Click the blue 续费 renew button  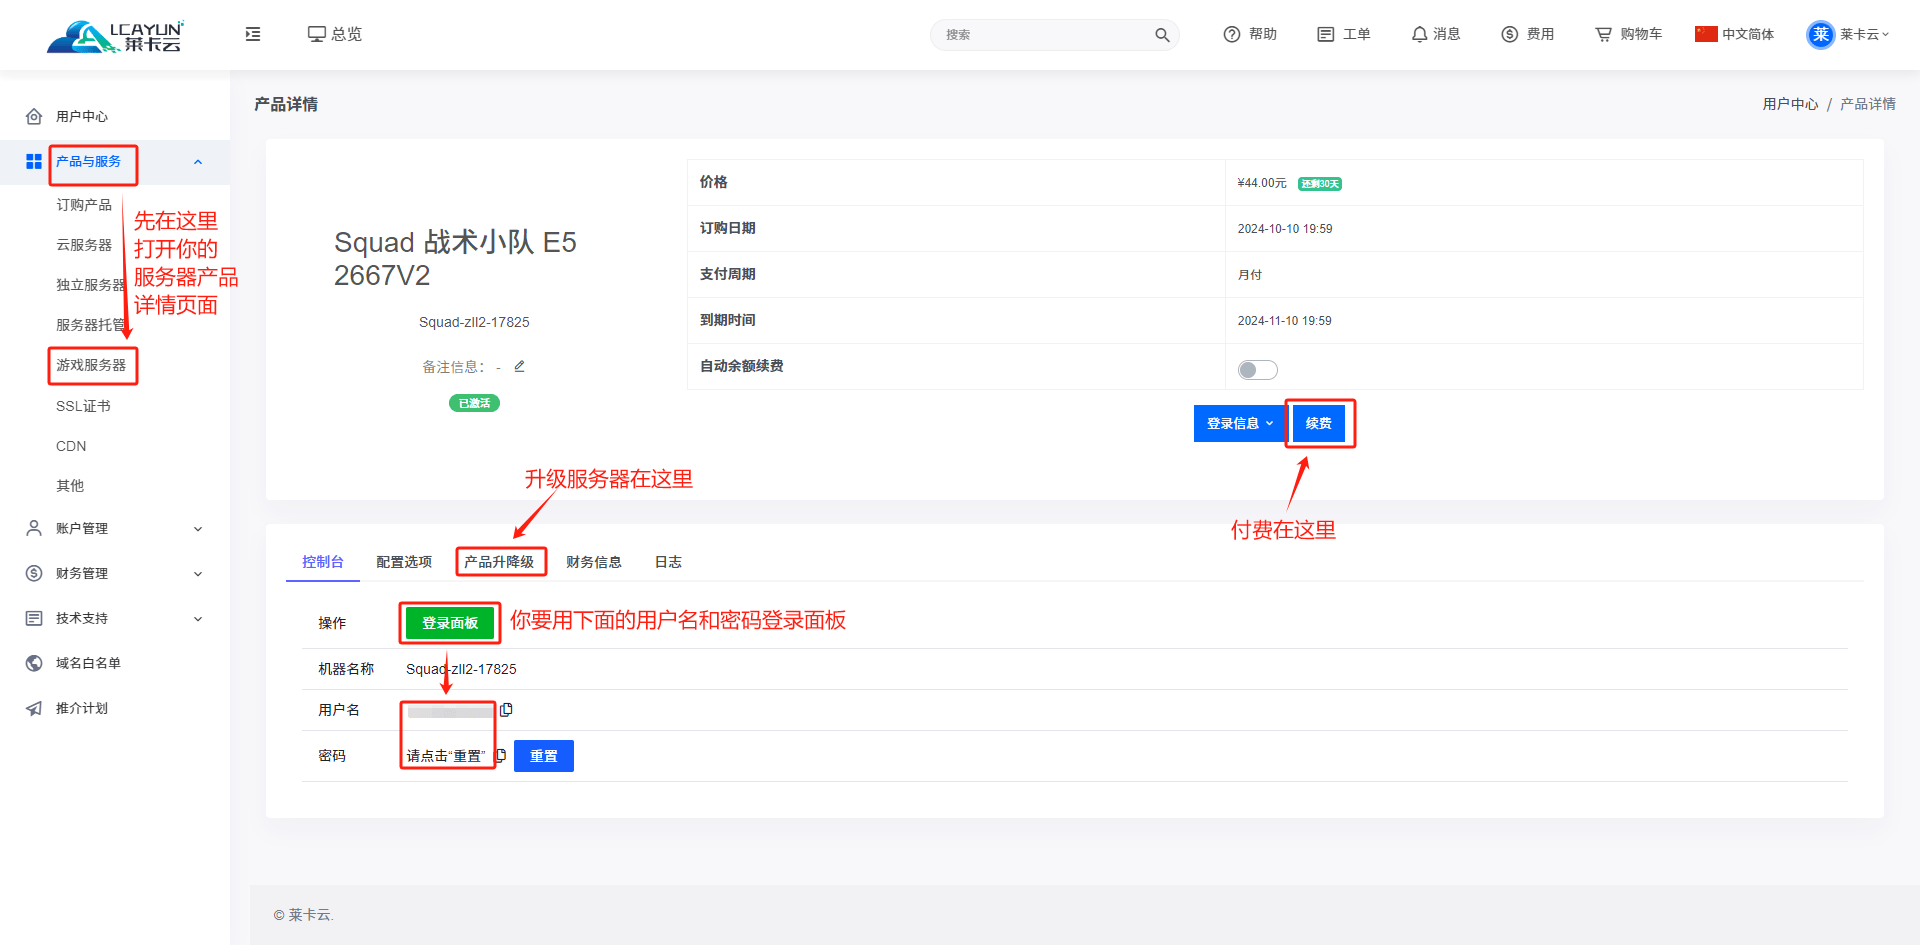(1319, 423)
